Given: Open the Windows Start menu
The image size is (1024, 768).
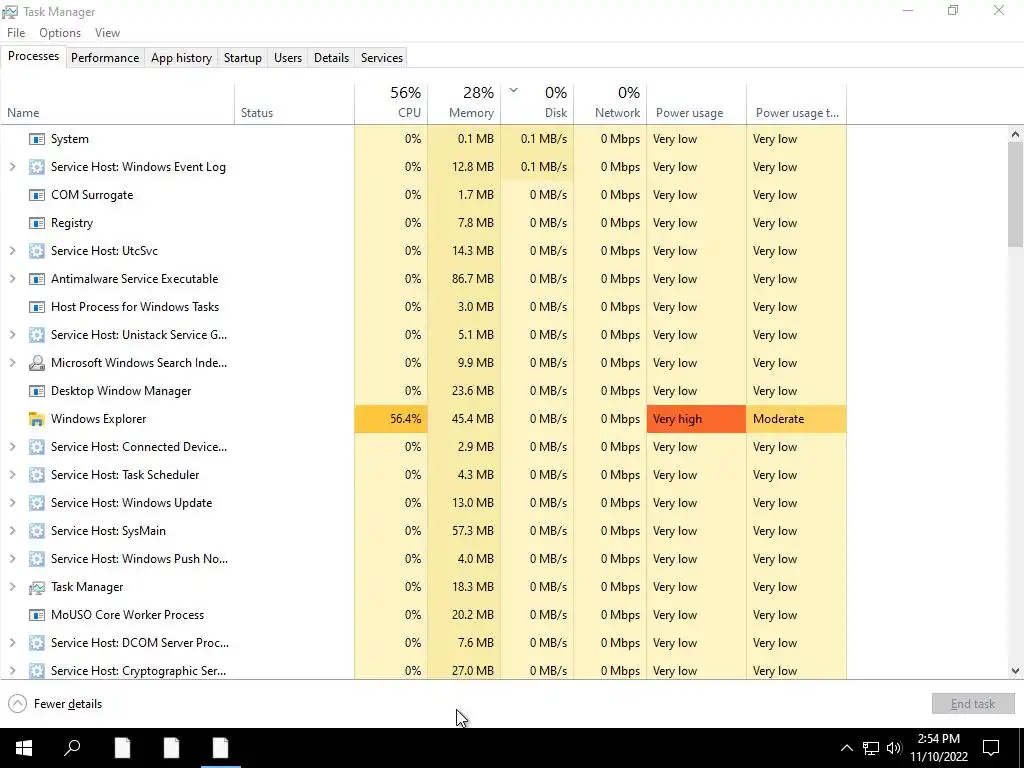Looking at the screenshot, I should [24, 748].
